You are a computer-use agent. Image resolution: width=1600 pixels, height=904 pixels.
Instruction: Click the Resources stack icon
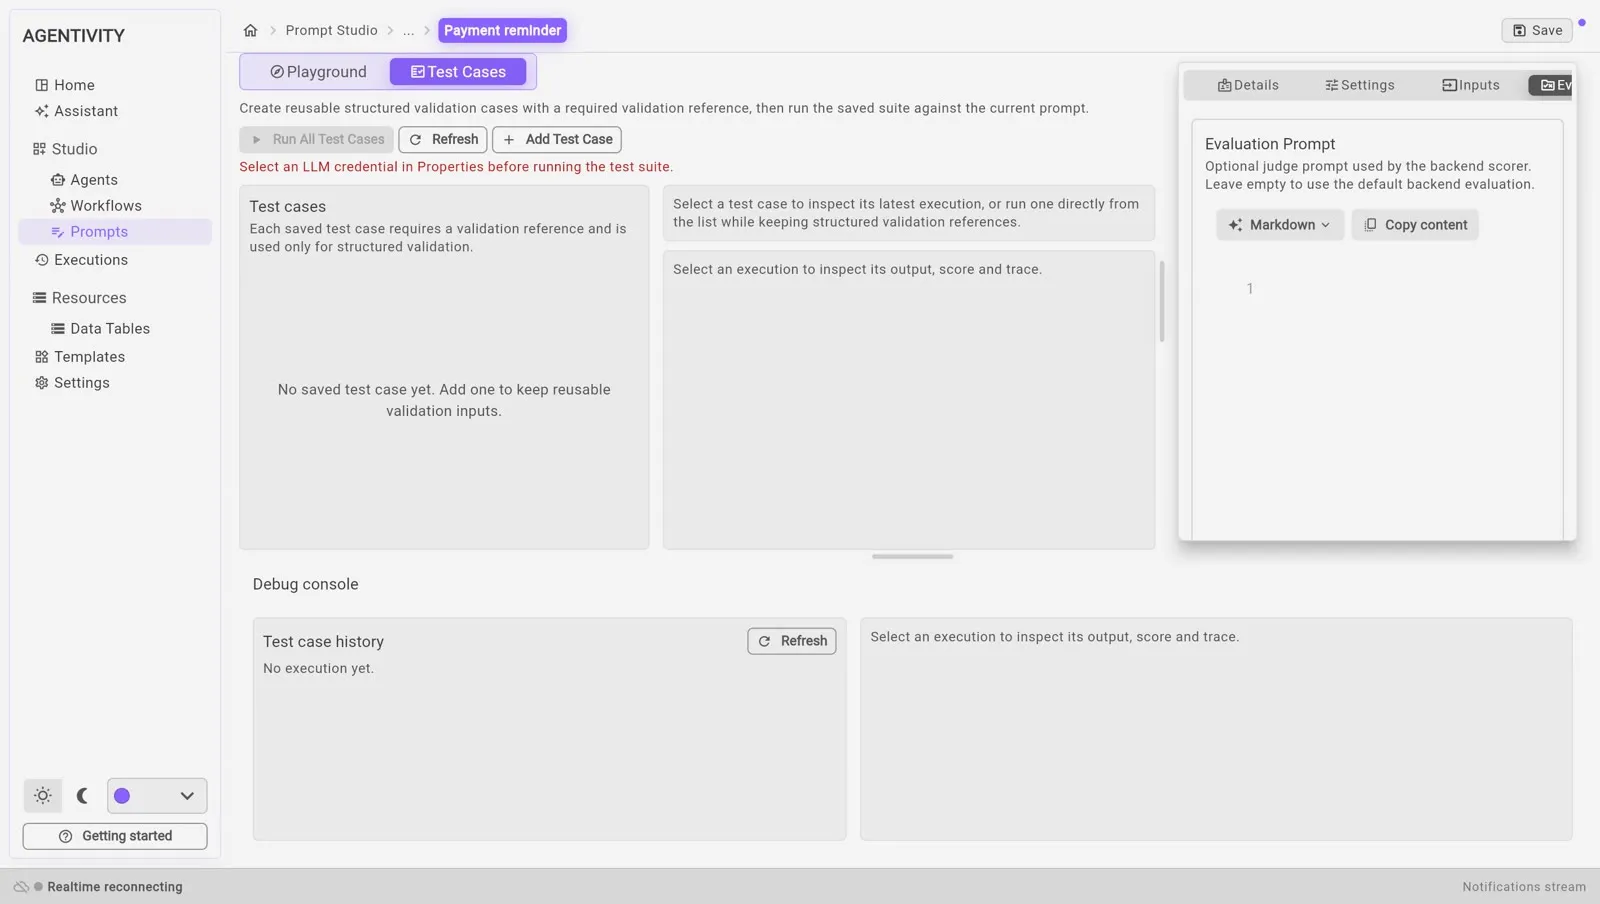click(x=39, y=298)
